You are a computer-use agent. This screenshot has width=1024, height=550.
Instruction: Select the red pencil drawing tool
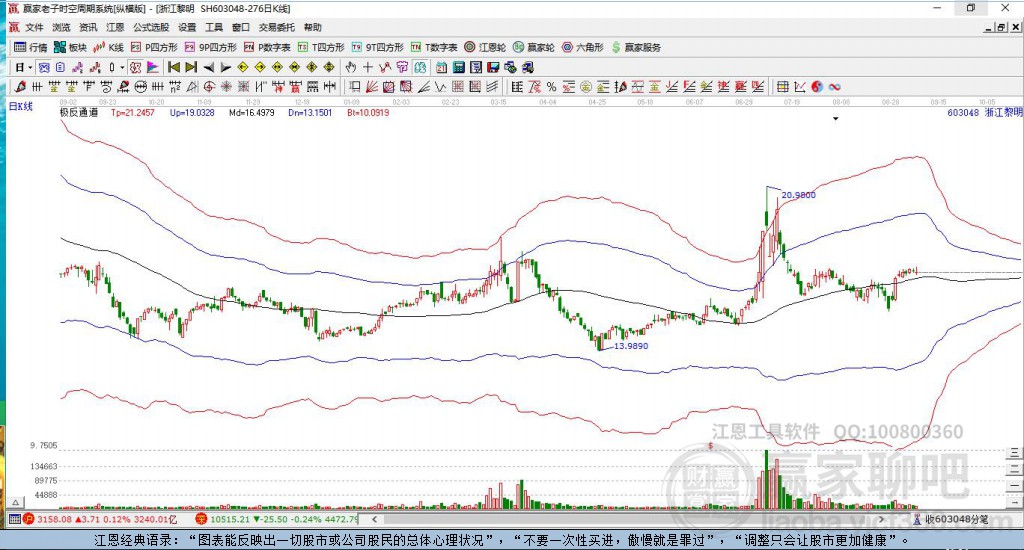pos(20,86)
